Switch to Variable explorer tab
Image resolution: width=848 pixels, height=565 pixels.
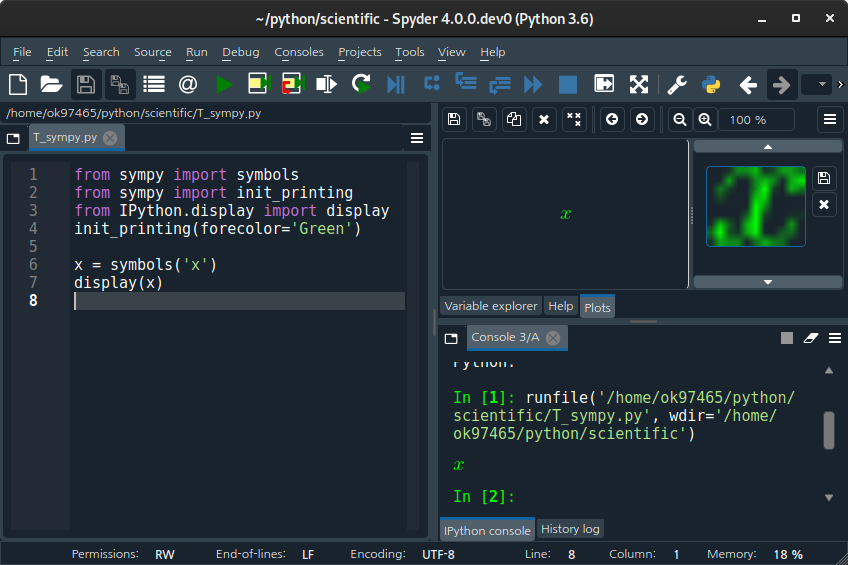(491, 306)
